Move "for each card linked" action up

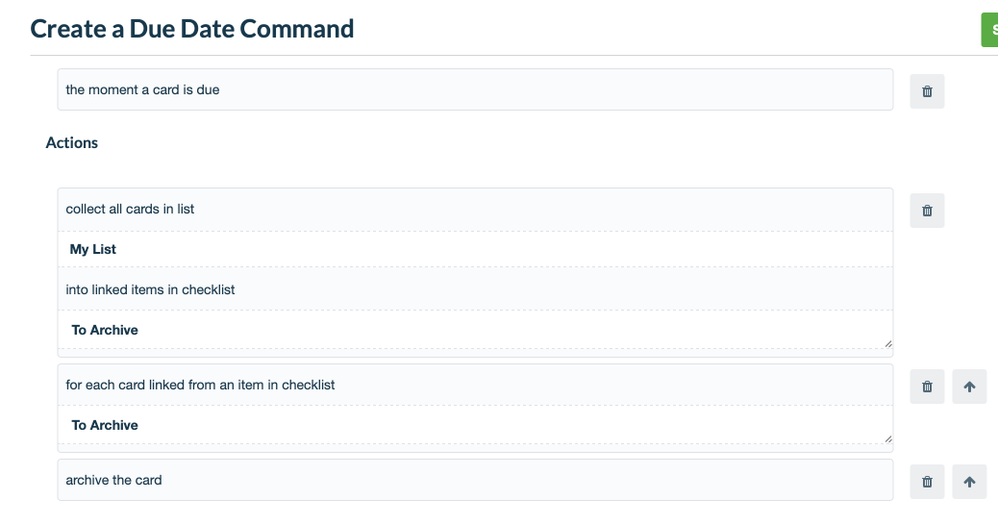(969, 386)
